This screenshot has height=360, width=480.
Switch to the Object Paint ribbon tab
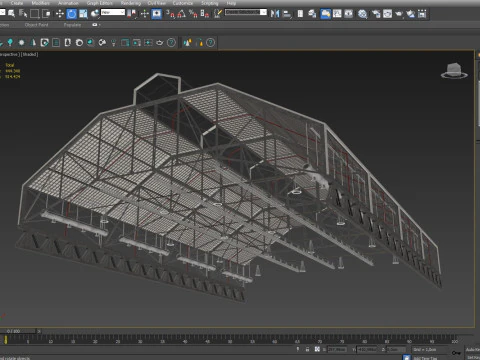(x=36, y=25)
